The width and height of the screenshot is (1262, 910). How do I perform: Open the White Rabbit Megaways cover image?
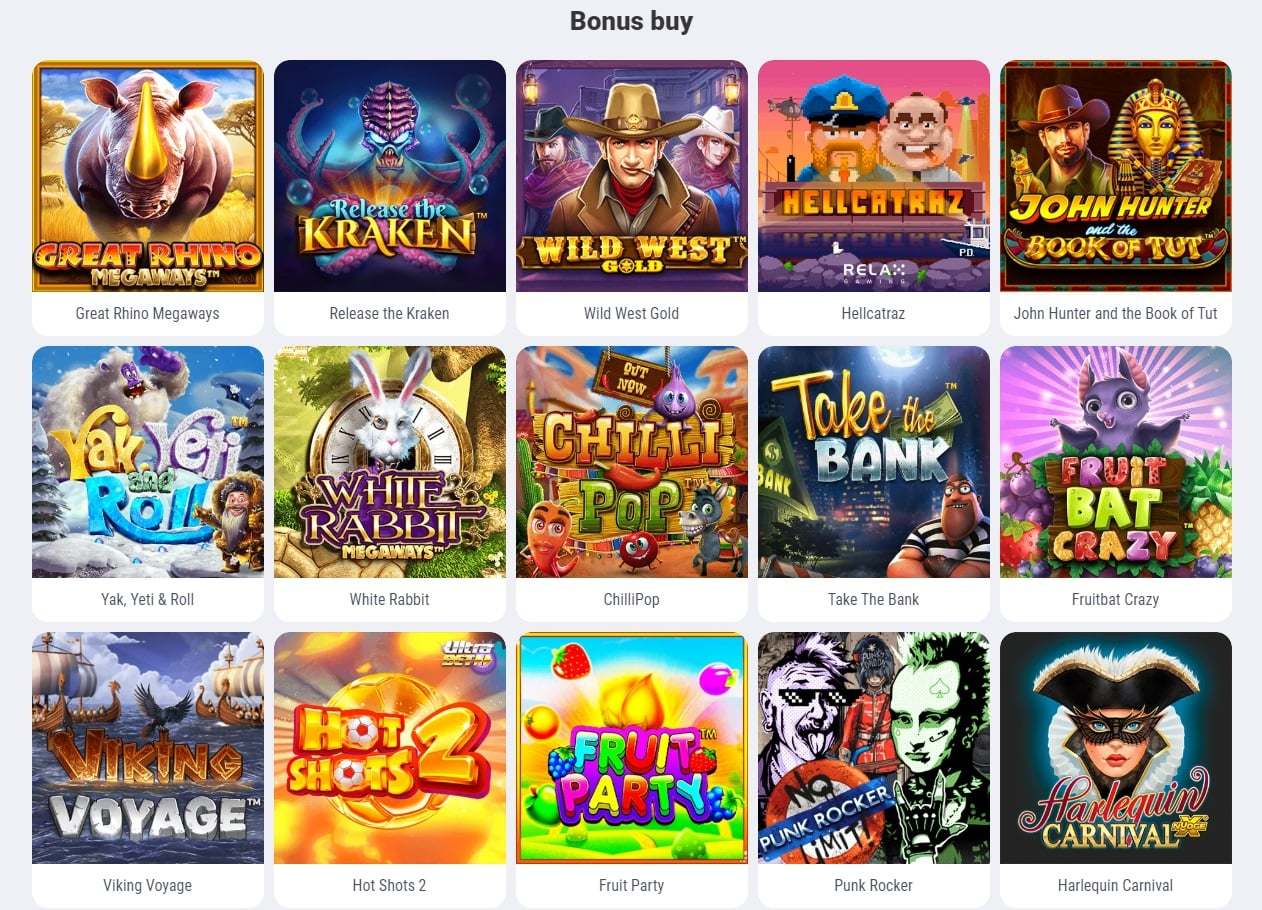click(x=390, y=462)
